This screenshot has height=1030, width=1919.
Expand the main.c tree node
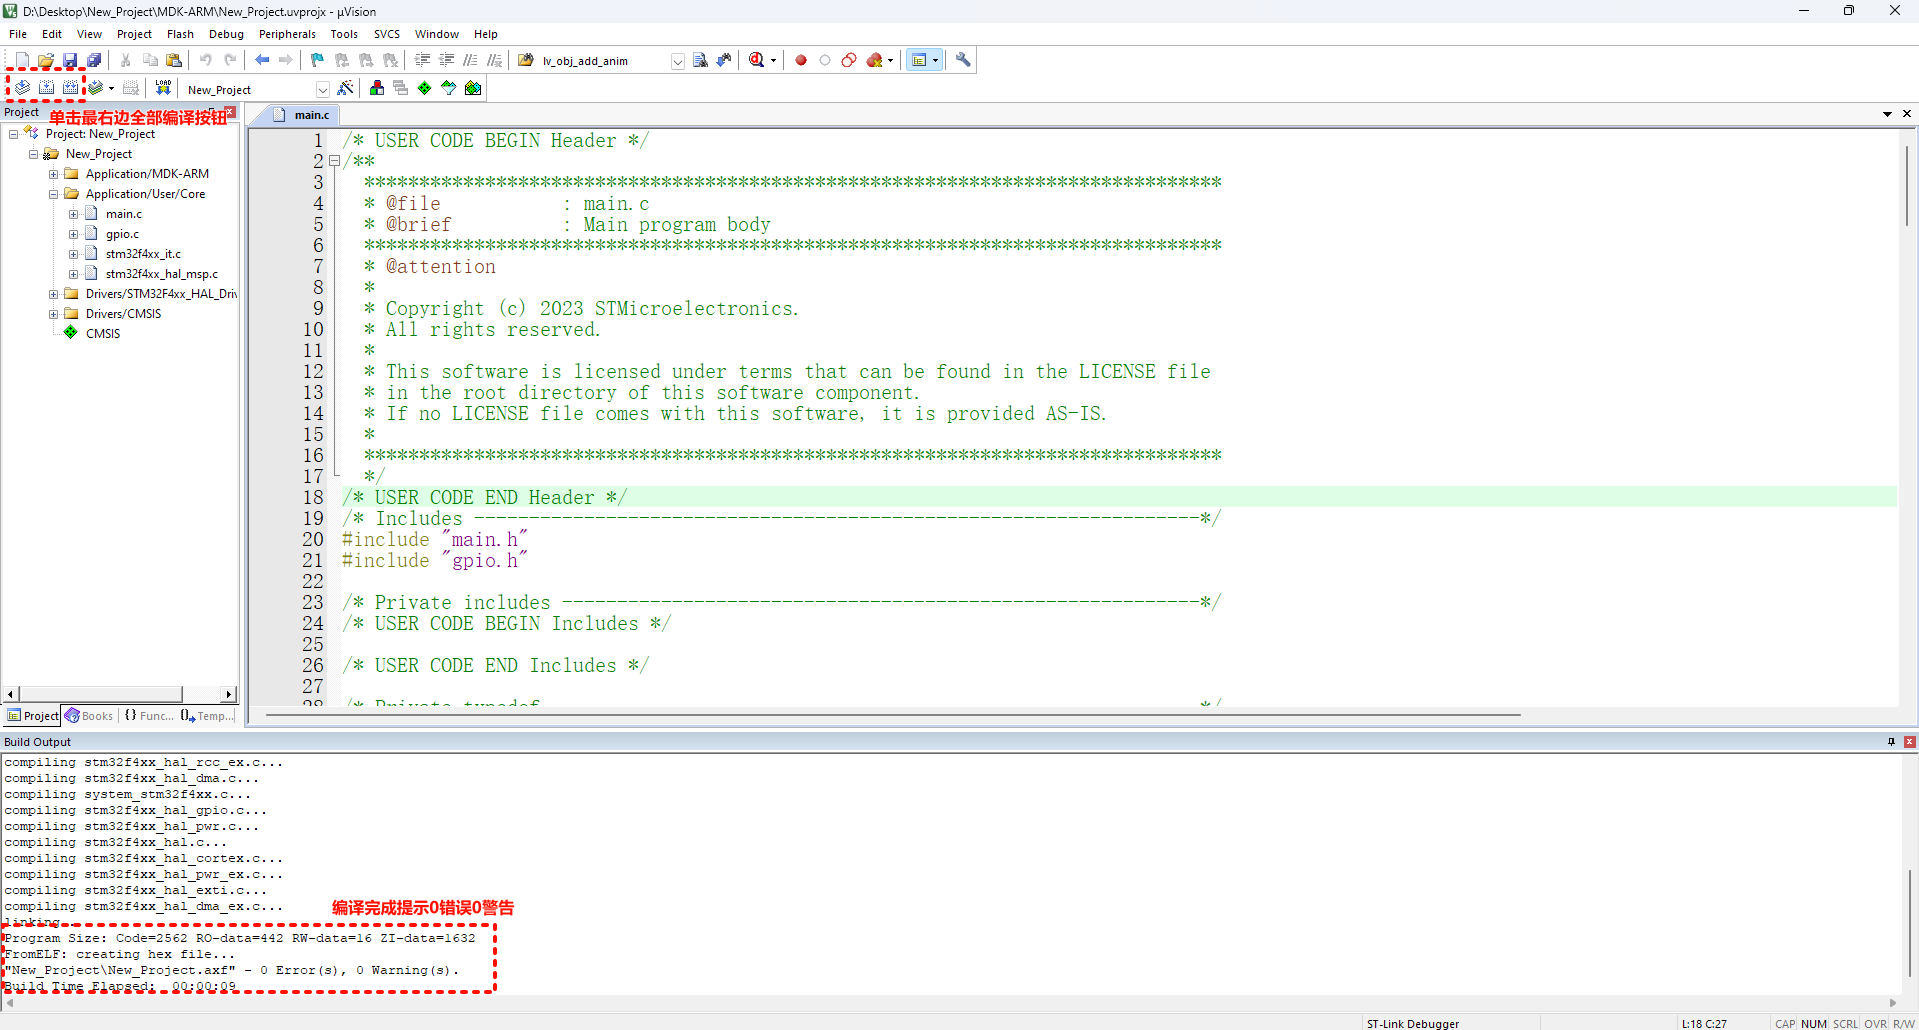tap(73, 214)
